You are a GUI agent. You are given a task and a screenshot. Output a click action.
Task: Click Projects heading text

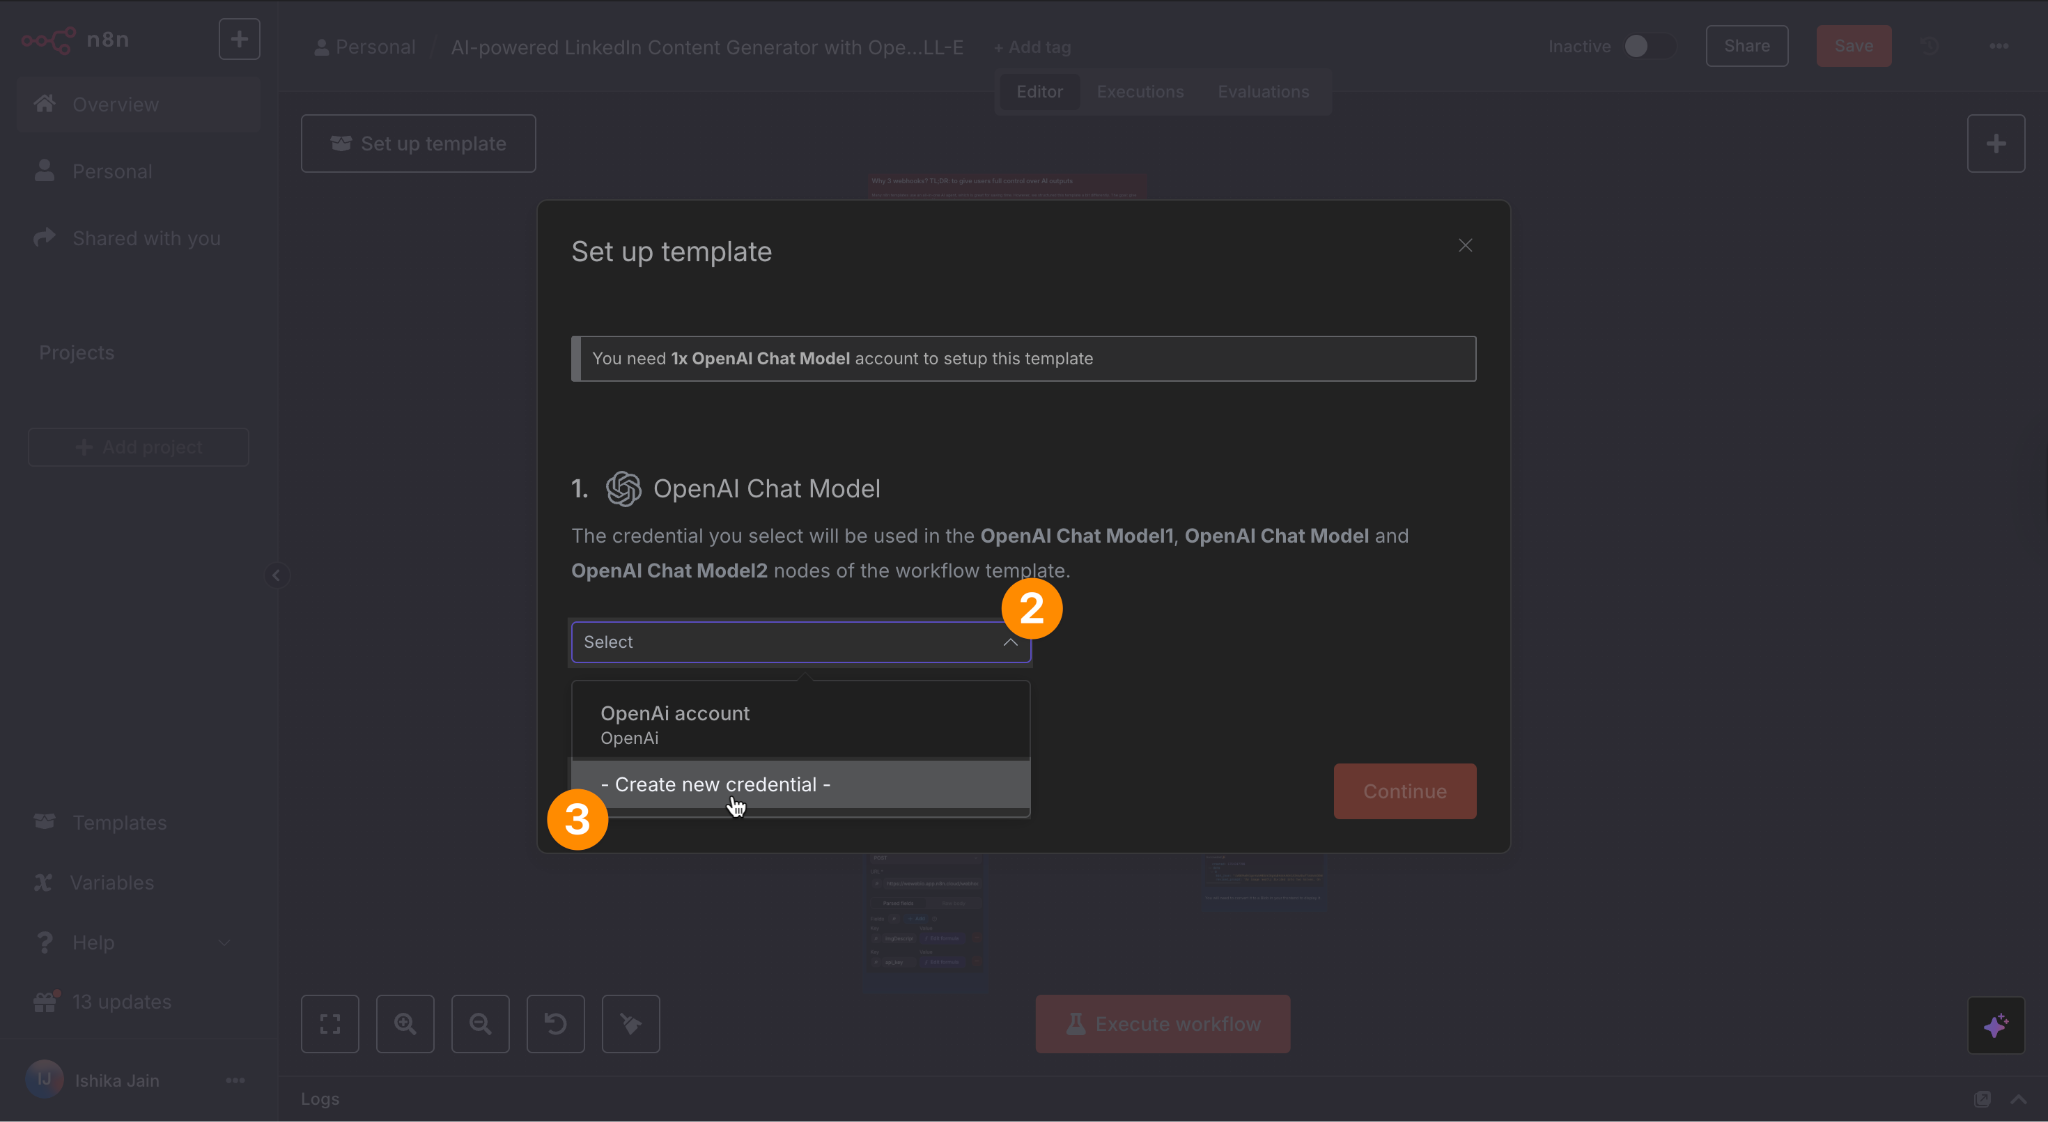point(77,353)
